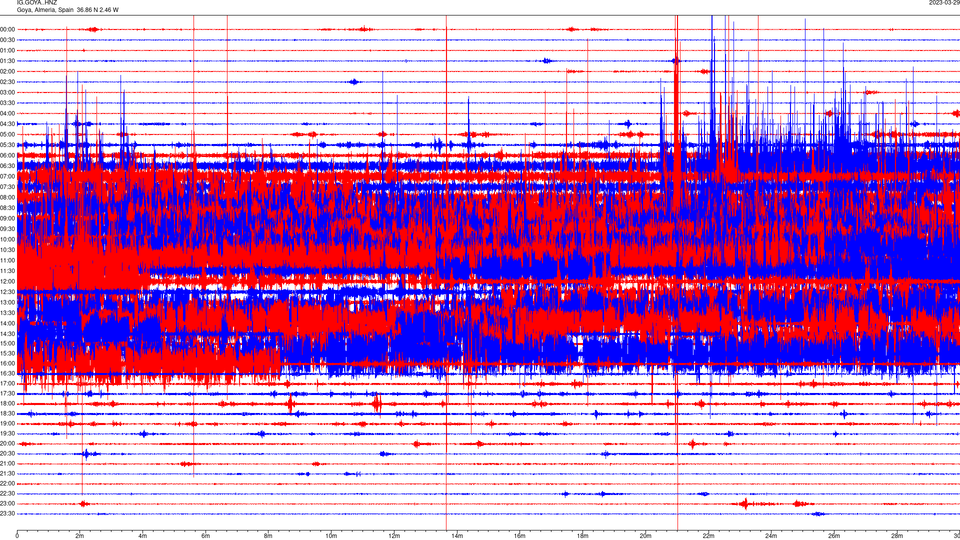This screenshot has height=540, width=960.
Task: Select the 22:00 time row label
Action: coord(7,484)
